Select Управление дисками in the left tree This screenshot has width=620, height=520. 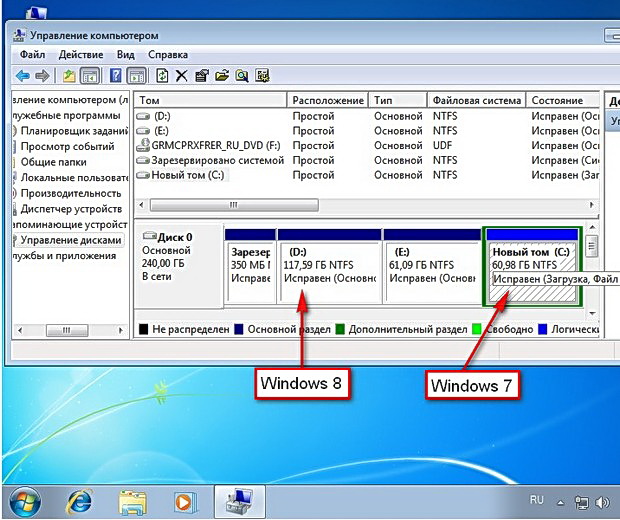pos(71,240)
